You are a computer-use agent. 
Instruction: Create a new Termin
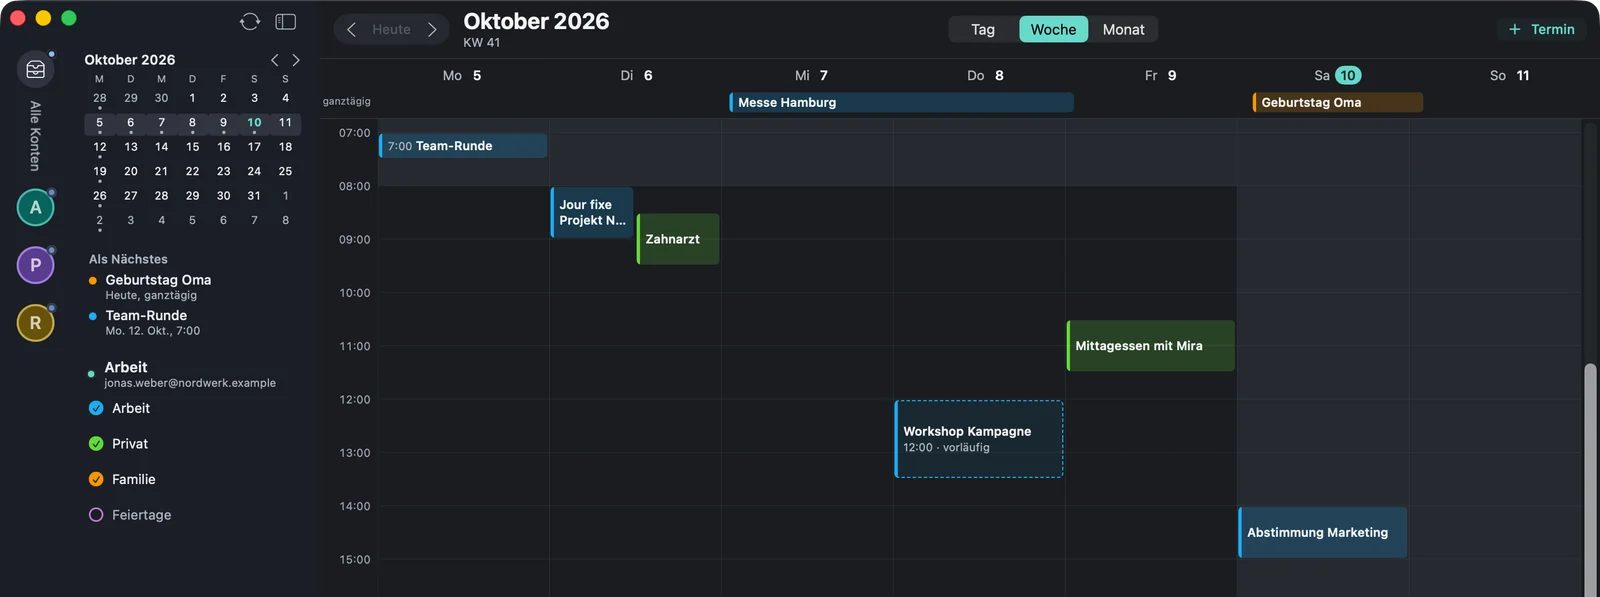(x=1541, y=29)
